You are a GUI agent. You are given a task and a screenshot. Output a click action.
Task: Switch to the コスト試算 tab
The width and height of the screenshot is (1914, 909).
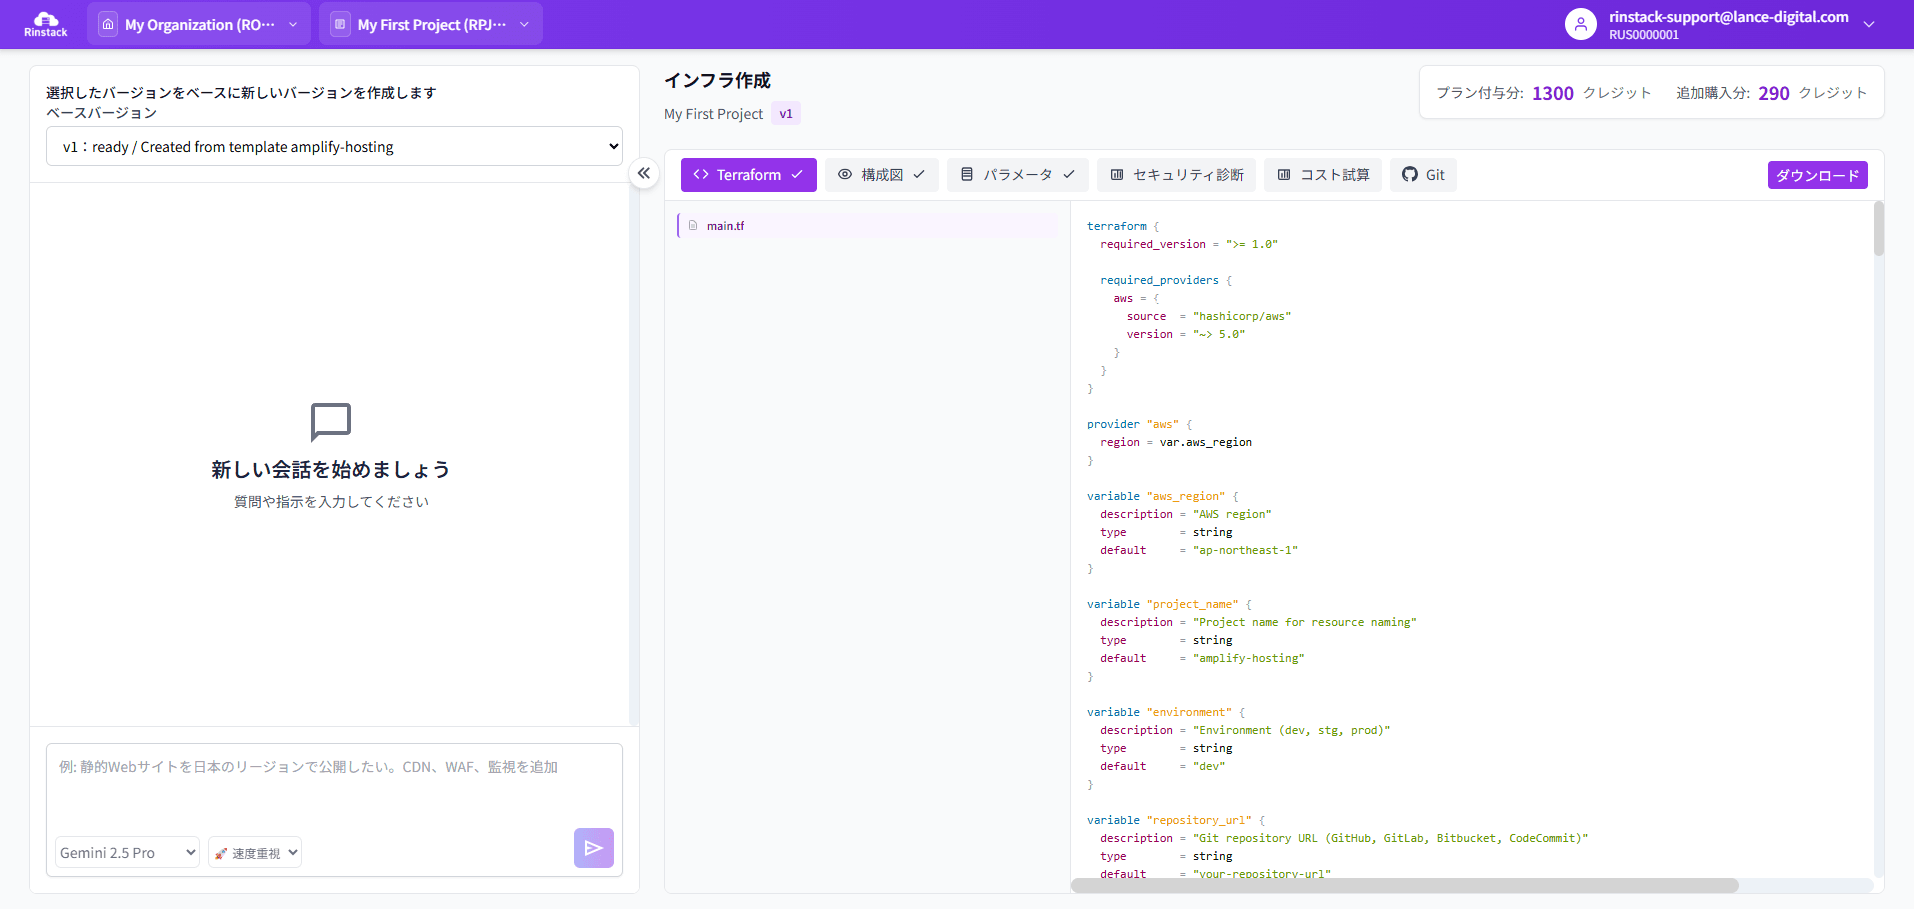1323,174
